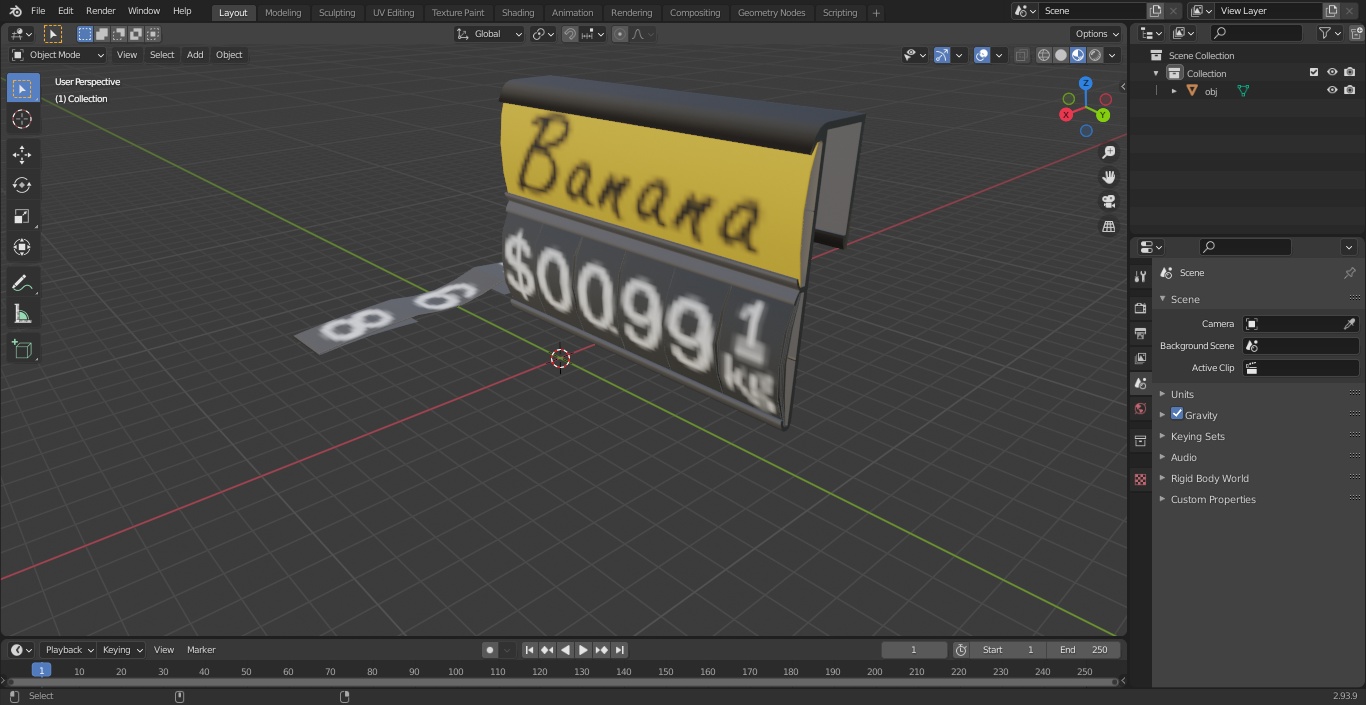The image size is (1366, 705).
Task: Open the File menu
Action: 38,11
